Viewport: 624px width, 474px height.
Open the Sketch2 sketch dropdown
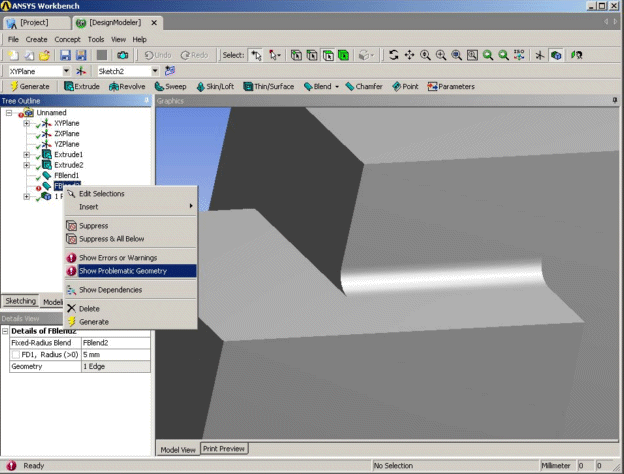[155, 71]
